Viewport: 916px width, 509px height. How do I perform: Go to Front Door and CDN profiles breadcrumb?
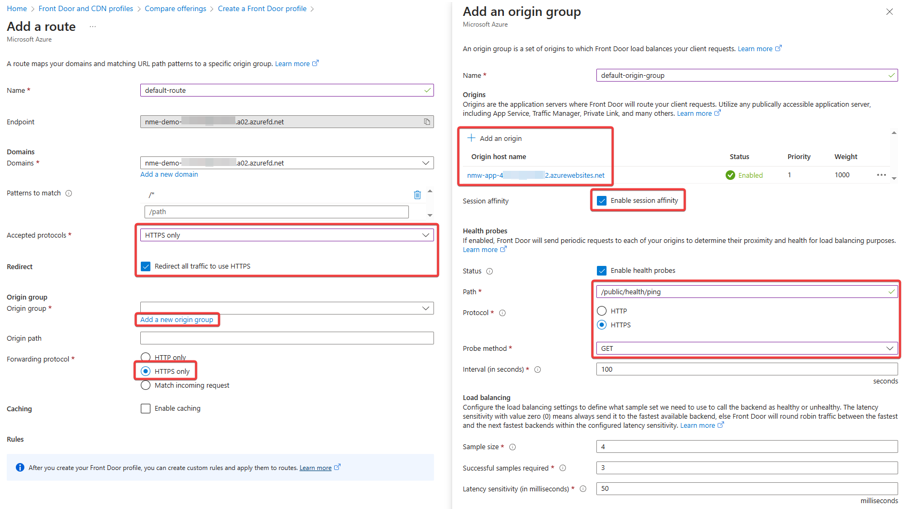[85, 9]
